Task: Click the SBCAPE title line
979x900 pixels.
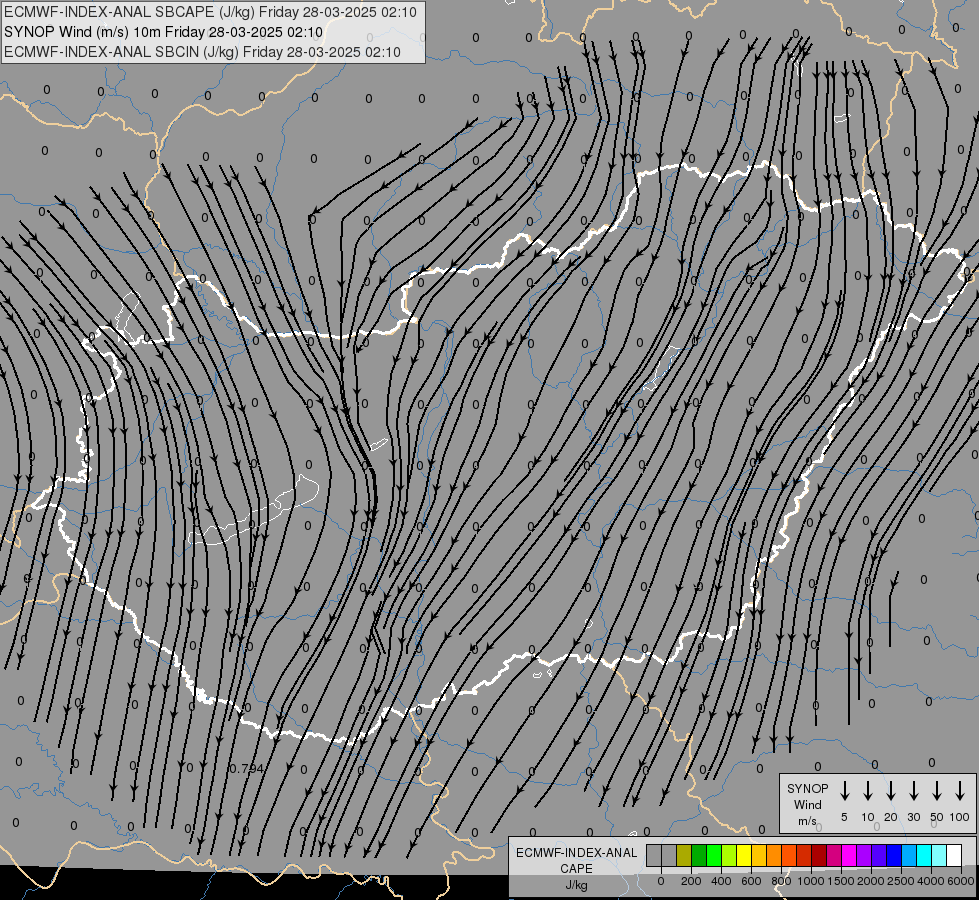Action: point(210,12)
